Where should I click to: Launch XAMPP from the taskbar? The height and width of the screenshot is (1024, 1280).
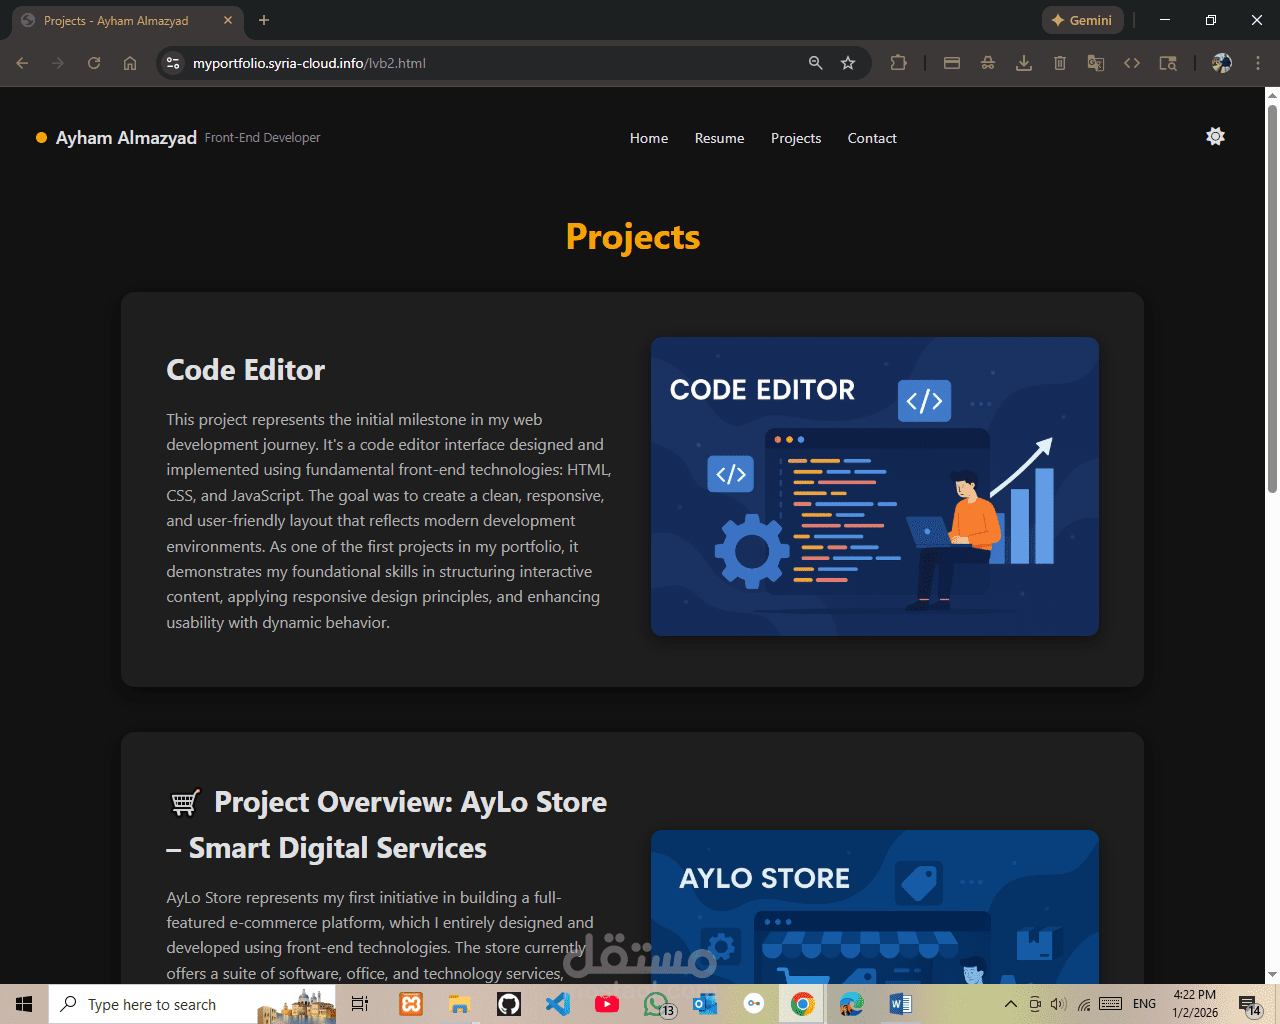411,1004
